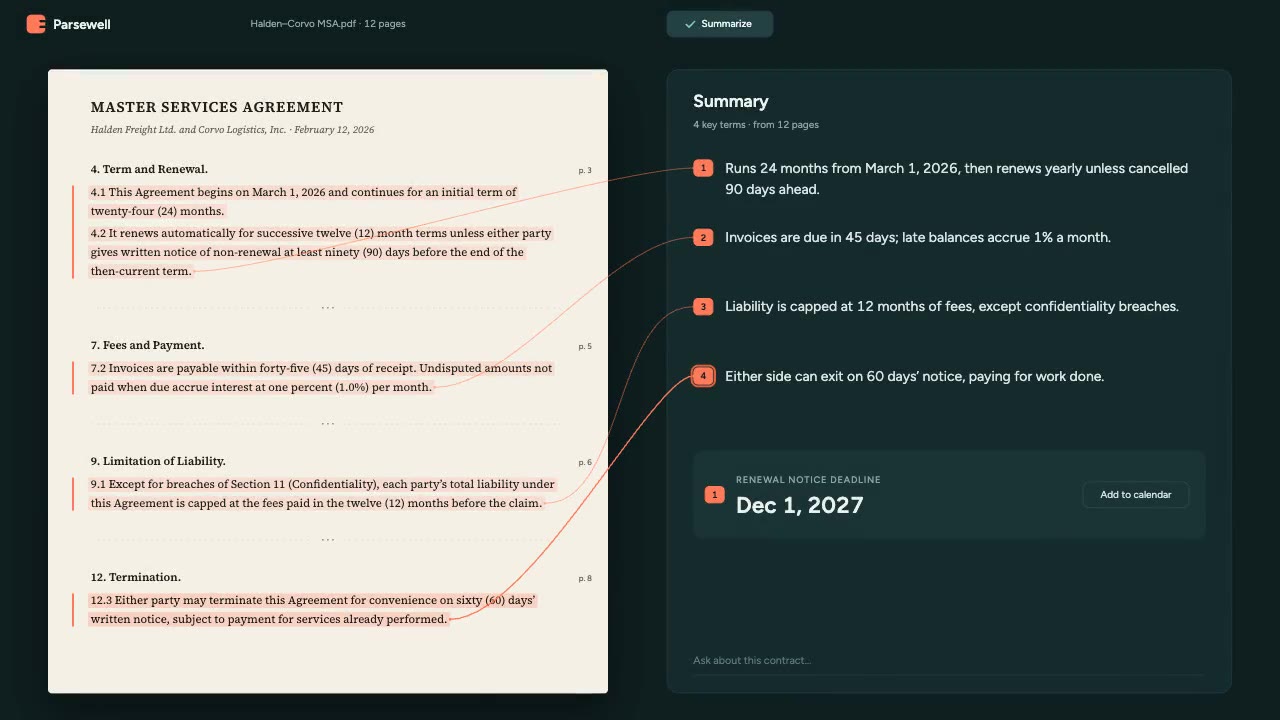The height and width of the screenshot is (720, 1280).
Task: Click the Summary panel heading
Action: coord(731,101)
